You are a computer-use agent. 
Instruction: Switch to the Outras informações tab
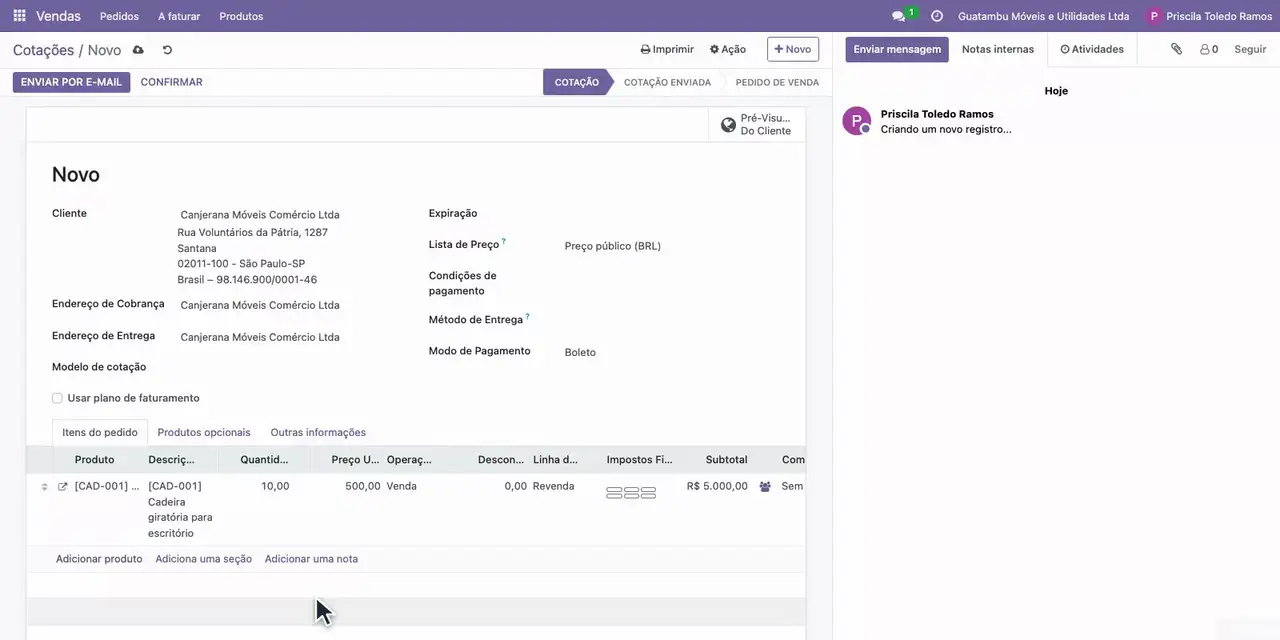pos(318,432)
